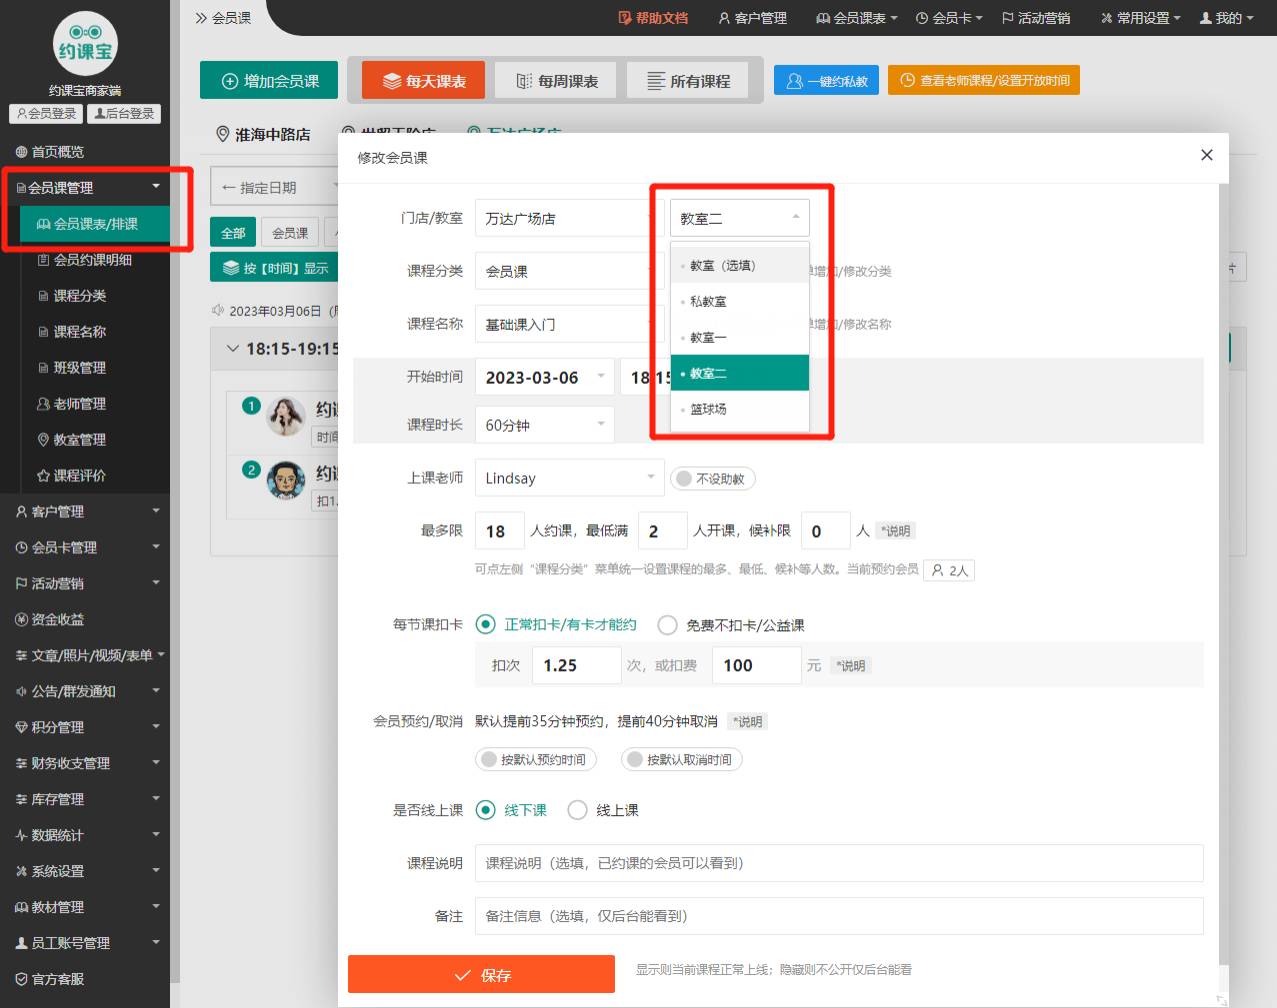
Task: Open 会员卡 top menu dropdown
Action: (x=949, y=18)
